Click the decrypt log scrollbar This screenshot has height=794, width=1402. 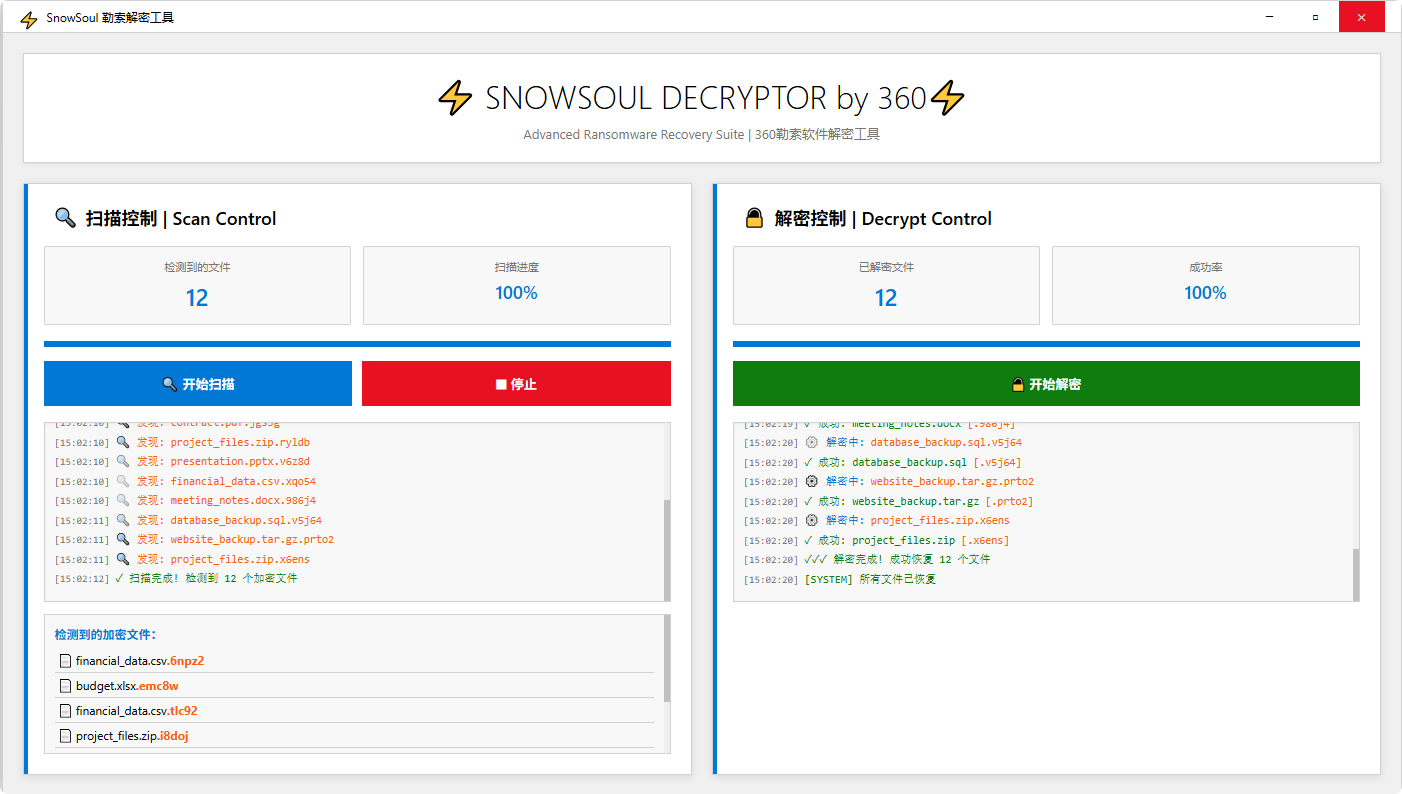[x=1356, y=572]
